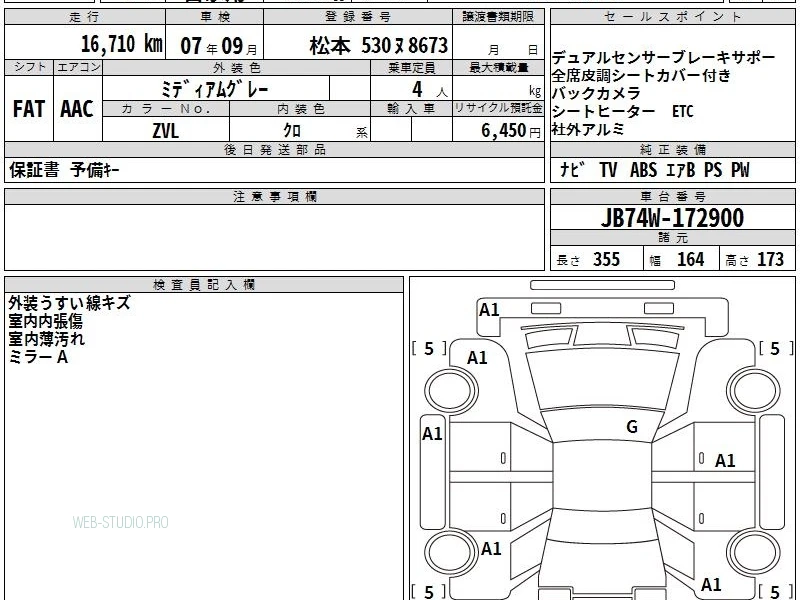The width and height of the screenshot is (800, 600).
Task: Click the 輸入車 header
Action: pos(411,108)
